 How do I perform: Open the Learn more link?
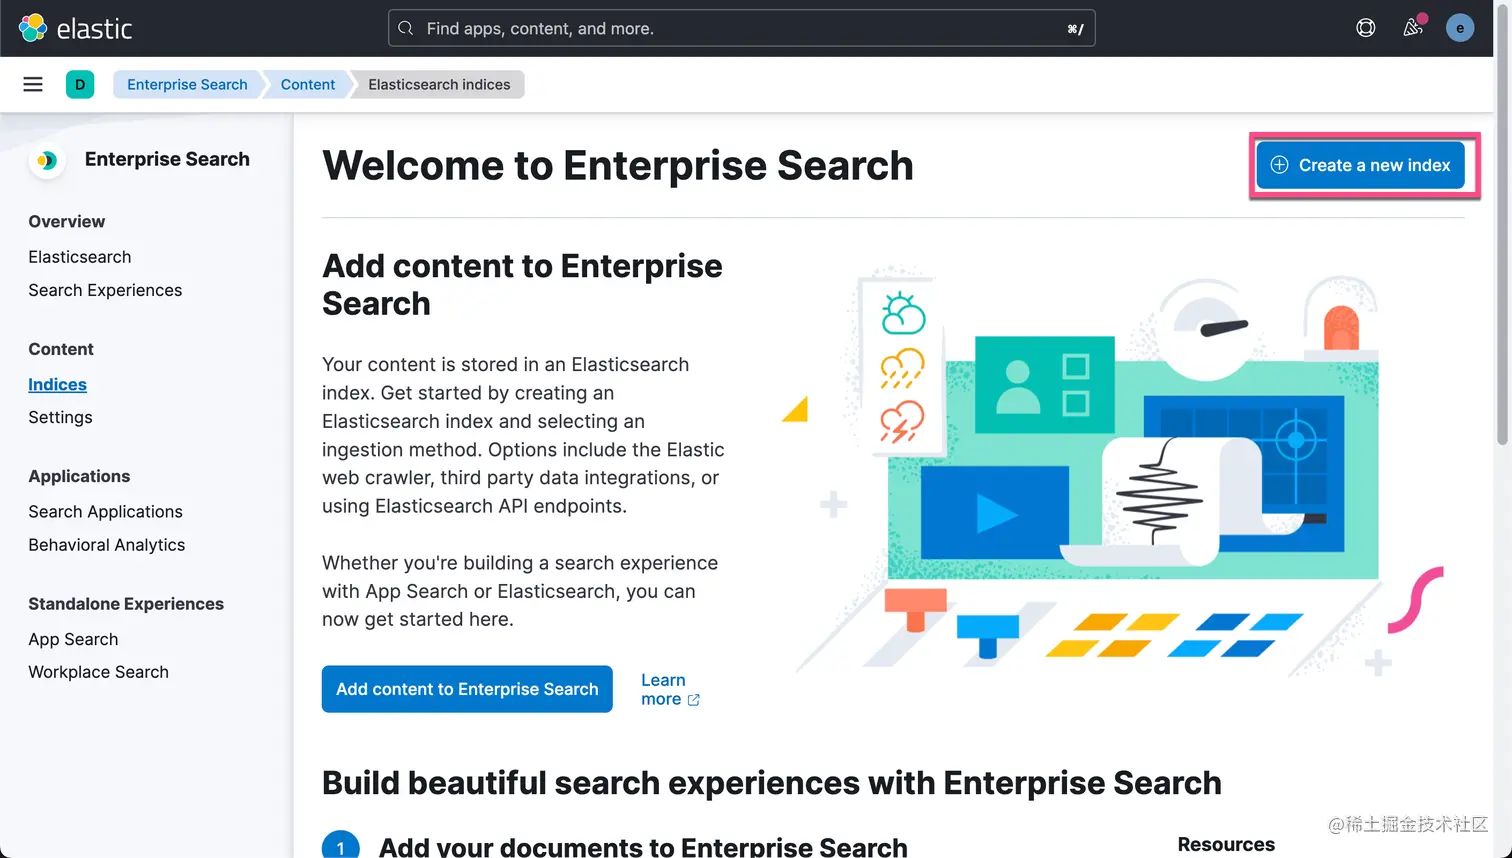coord(670,689)
